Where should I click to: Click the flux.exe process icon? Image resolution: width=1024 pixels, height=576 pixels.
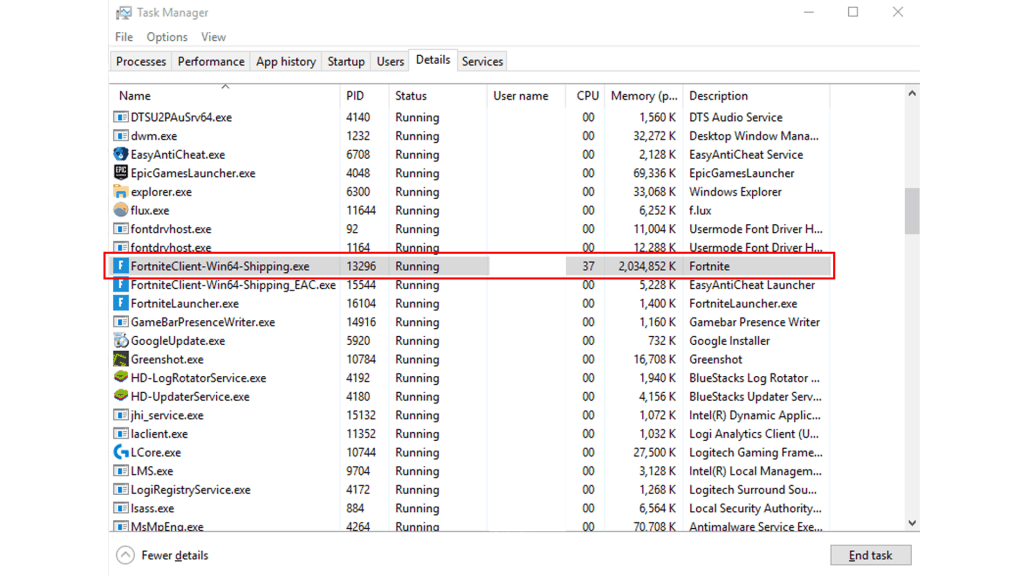pos(121,210)
